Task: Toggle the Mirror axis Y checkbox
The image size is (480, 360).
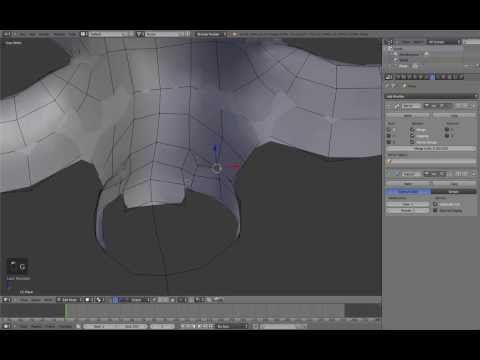Action: 389,136
